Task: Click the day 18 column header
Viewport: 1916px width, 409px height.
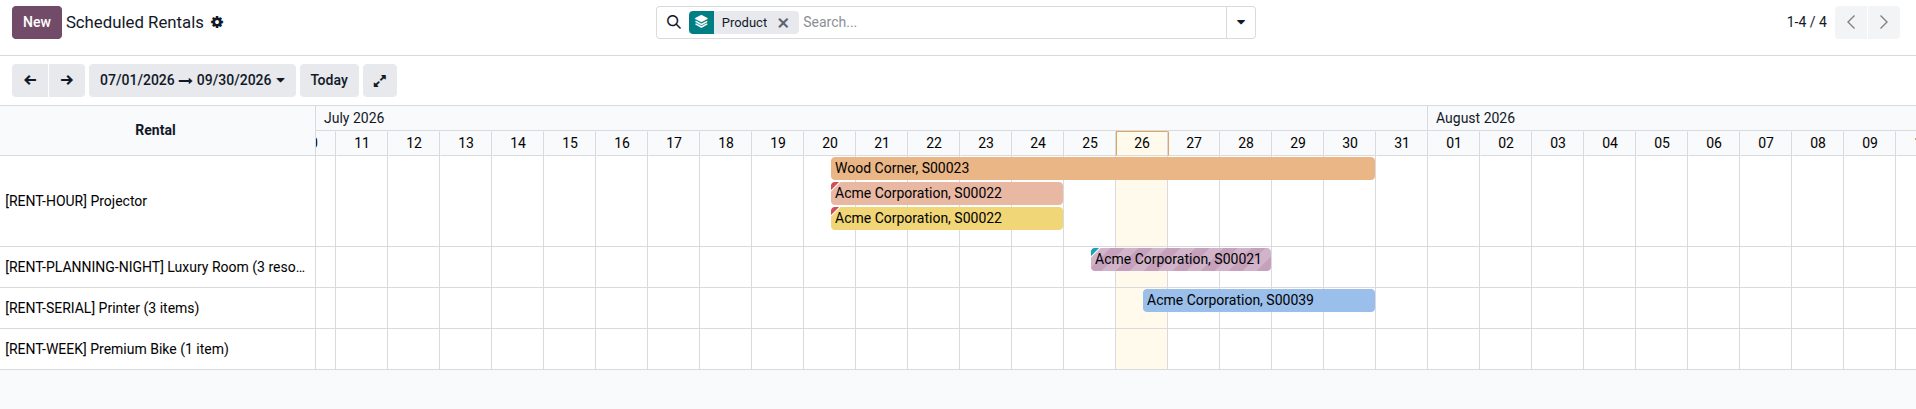Action: click(726, 143)
